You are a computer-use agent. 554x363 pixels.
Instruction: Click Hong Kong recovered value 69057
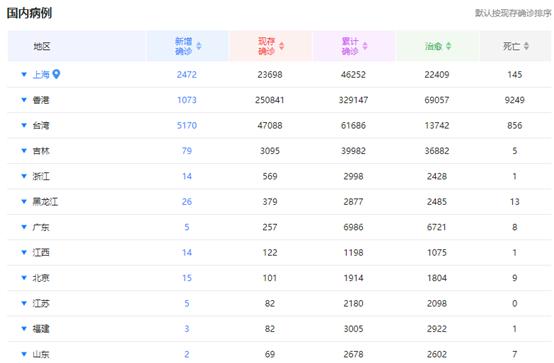437,100
